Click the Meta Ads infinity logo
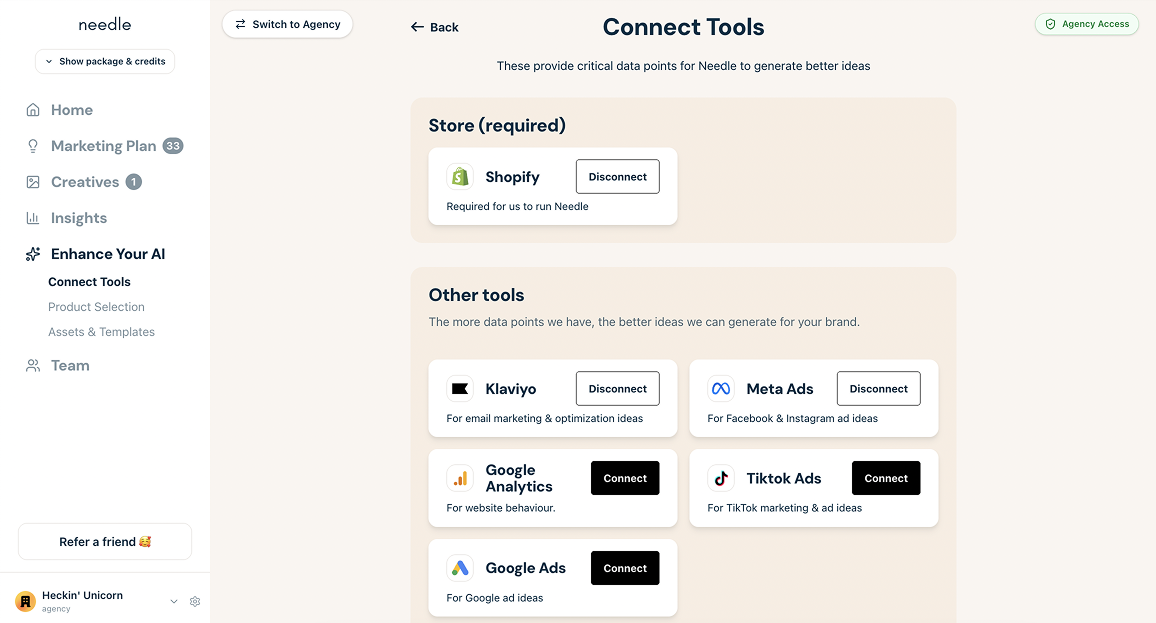The width and height of the screenshot is (1156, 623). coord(721,389)
